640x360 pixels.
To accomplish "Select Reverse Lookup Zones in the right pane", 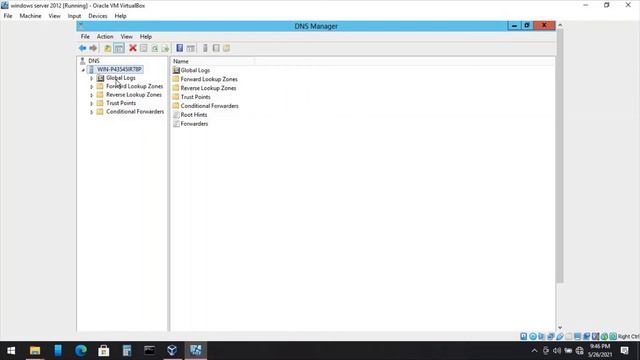I will (208, 88).
